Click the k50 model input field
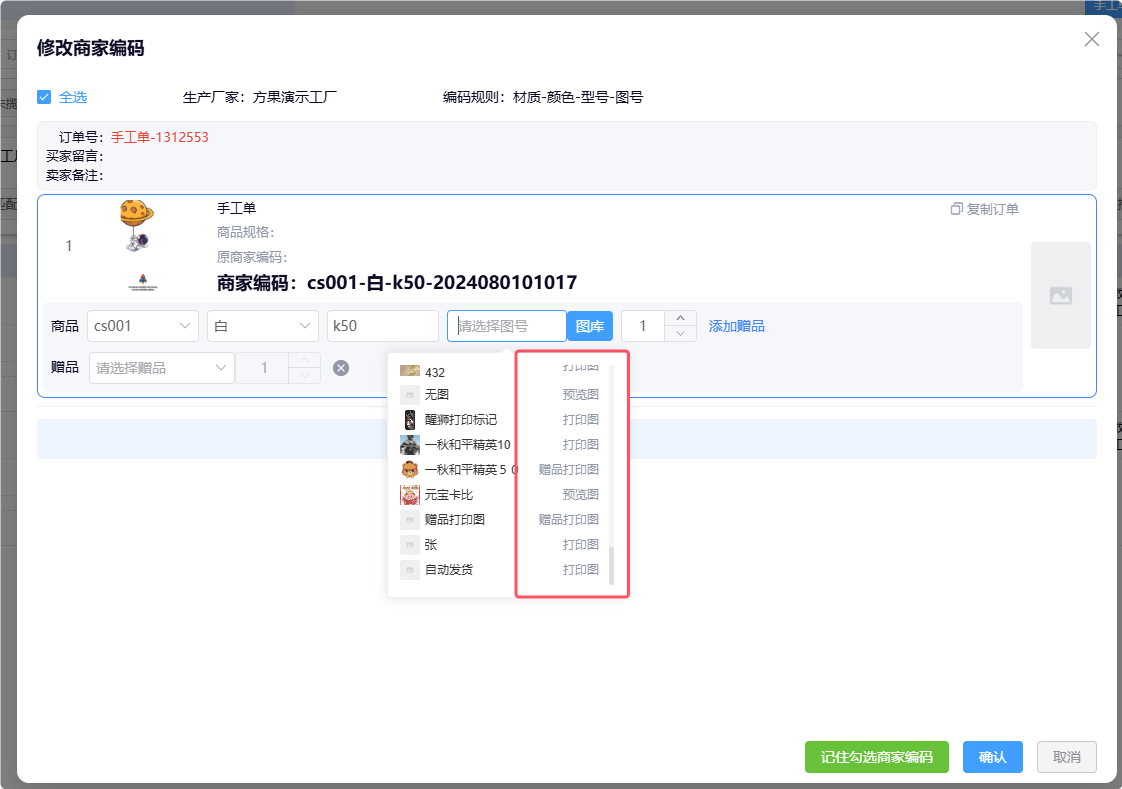Screen dimensions: 1122x789 [382, 326]
